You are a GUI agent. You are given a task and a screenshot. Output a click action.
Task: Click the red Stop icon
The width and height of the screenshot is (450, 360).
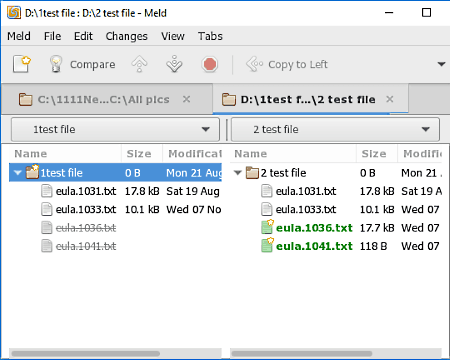pos(210,64)
